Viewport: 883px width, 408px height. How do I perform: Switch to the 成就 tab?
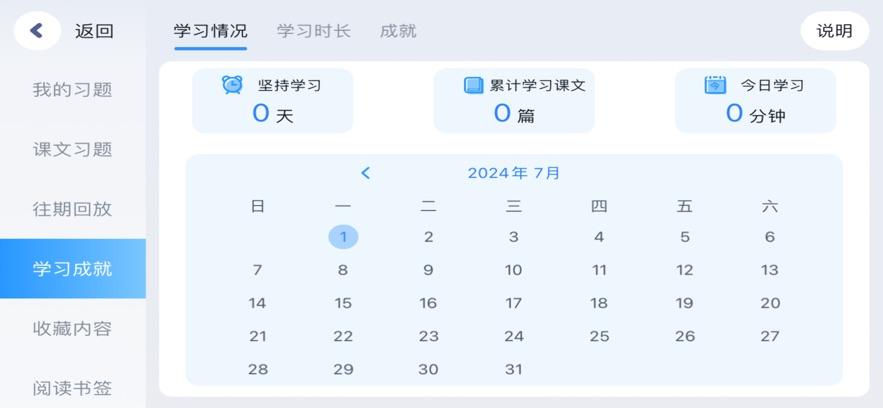click(x=398, y=31)
